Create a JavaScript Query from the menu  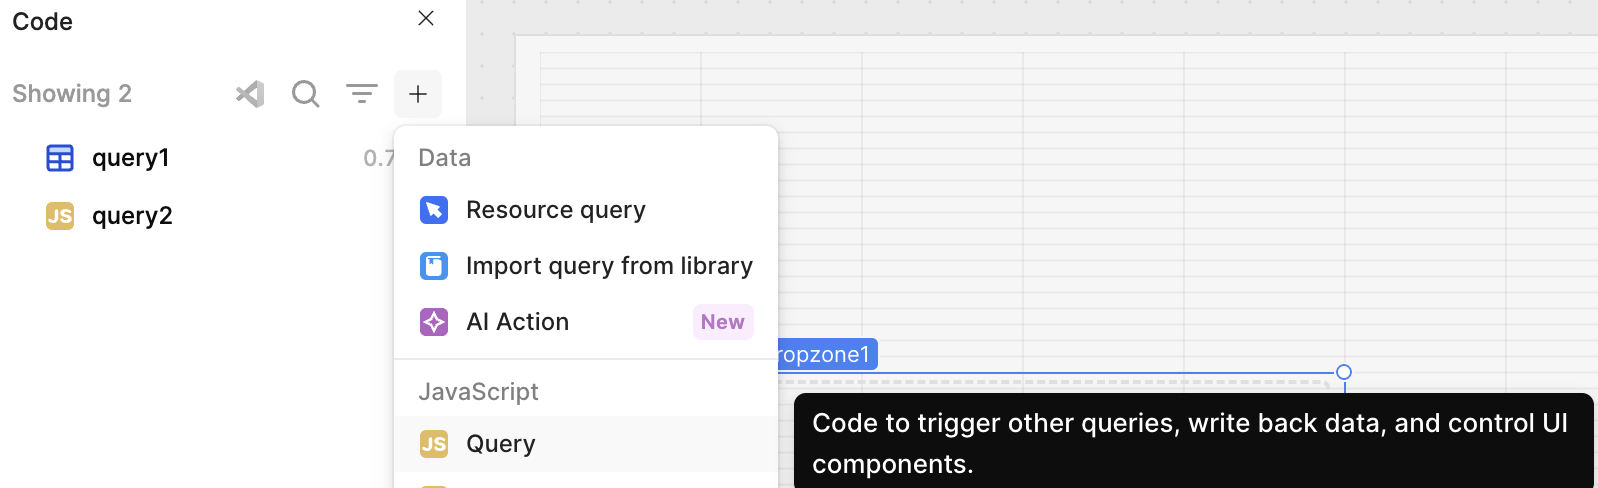586,444
